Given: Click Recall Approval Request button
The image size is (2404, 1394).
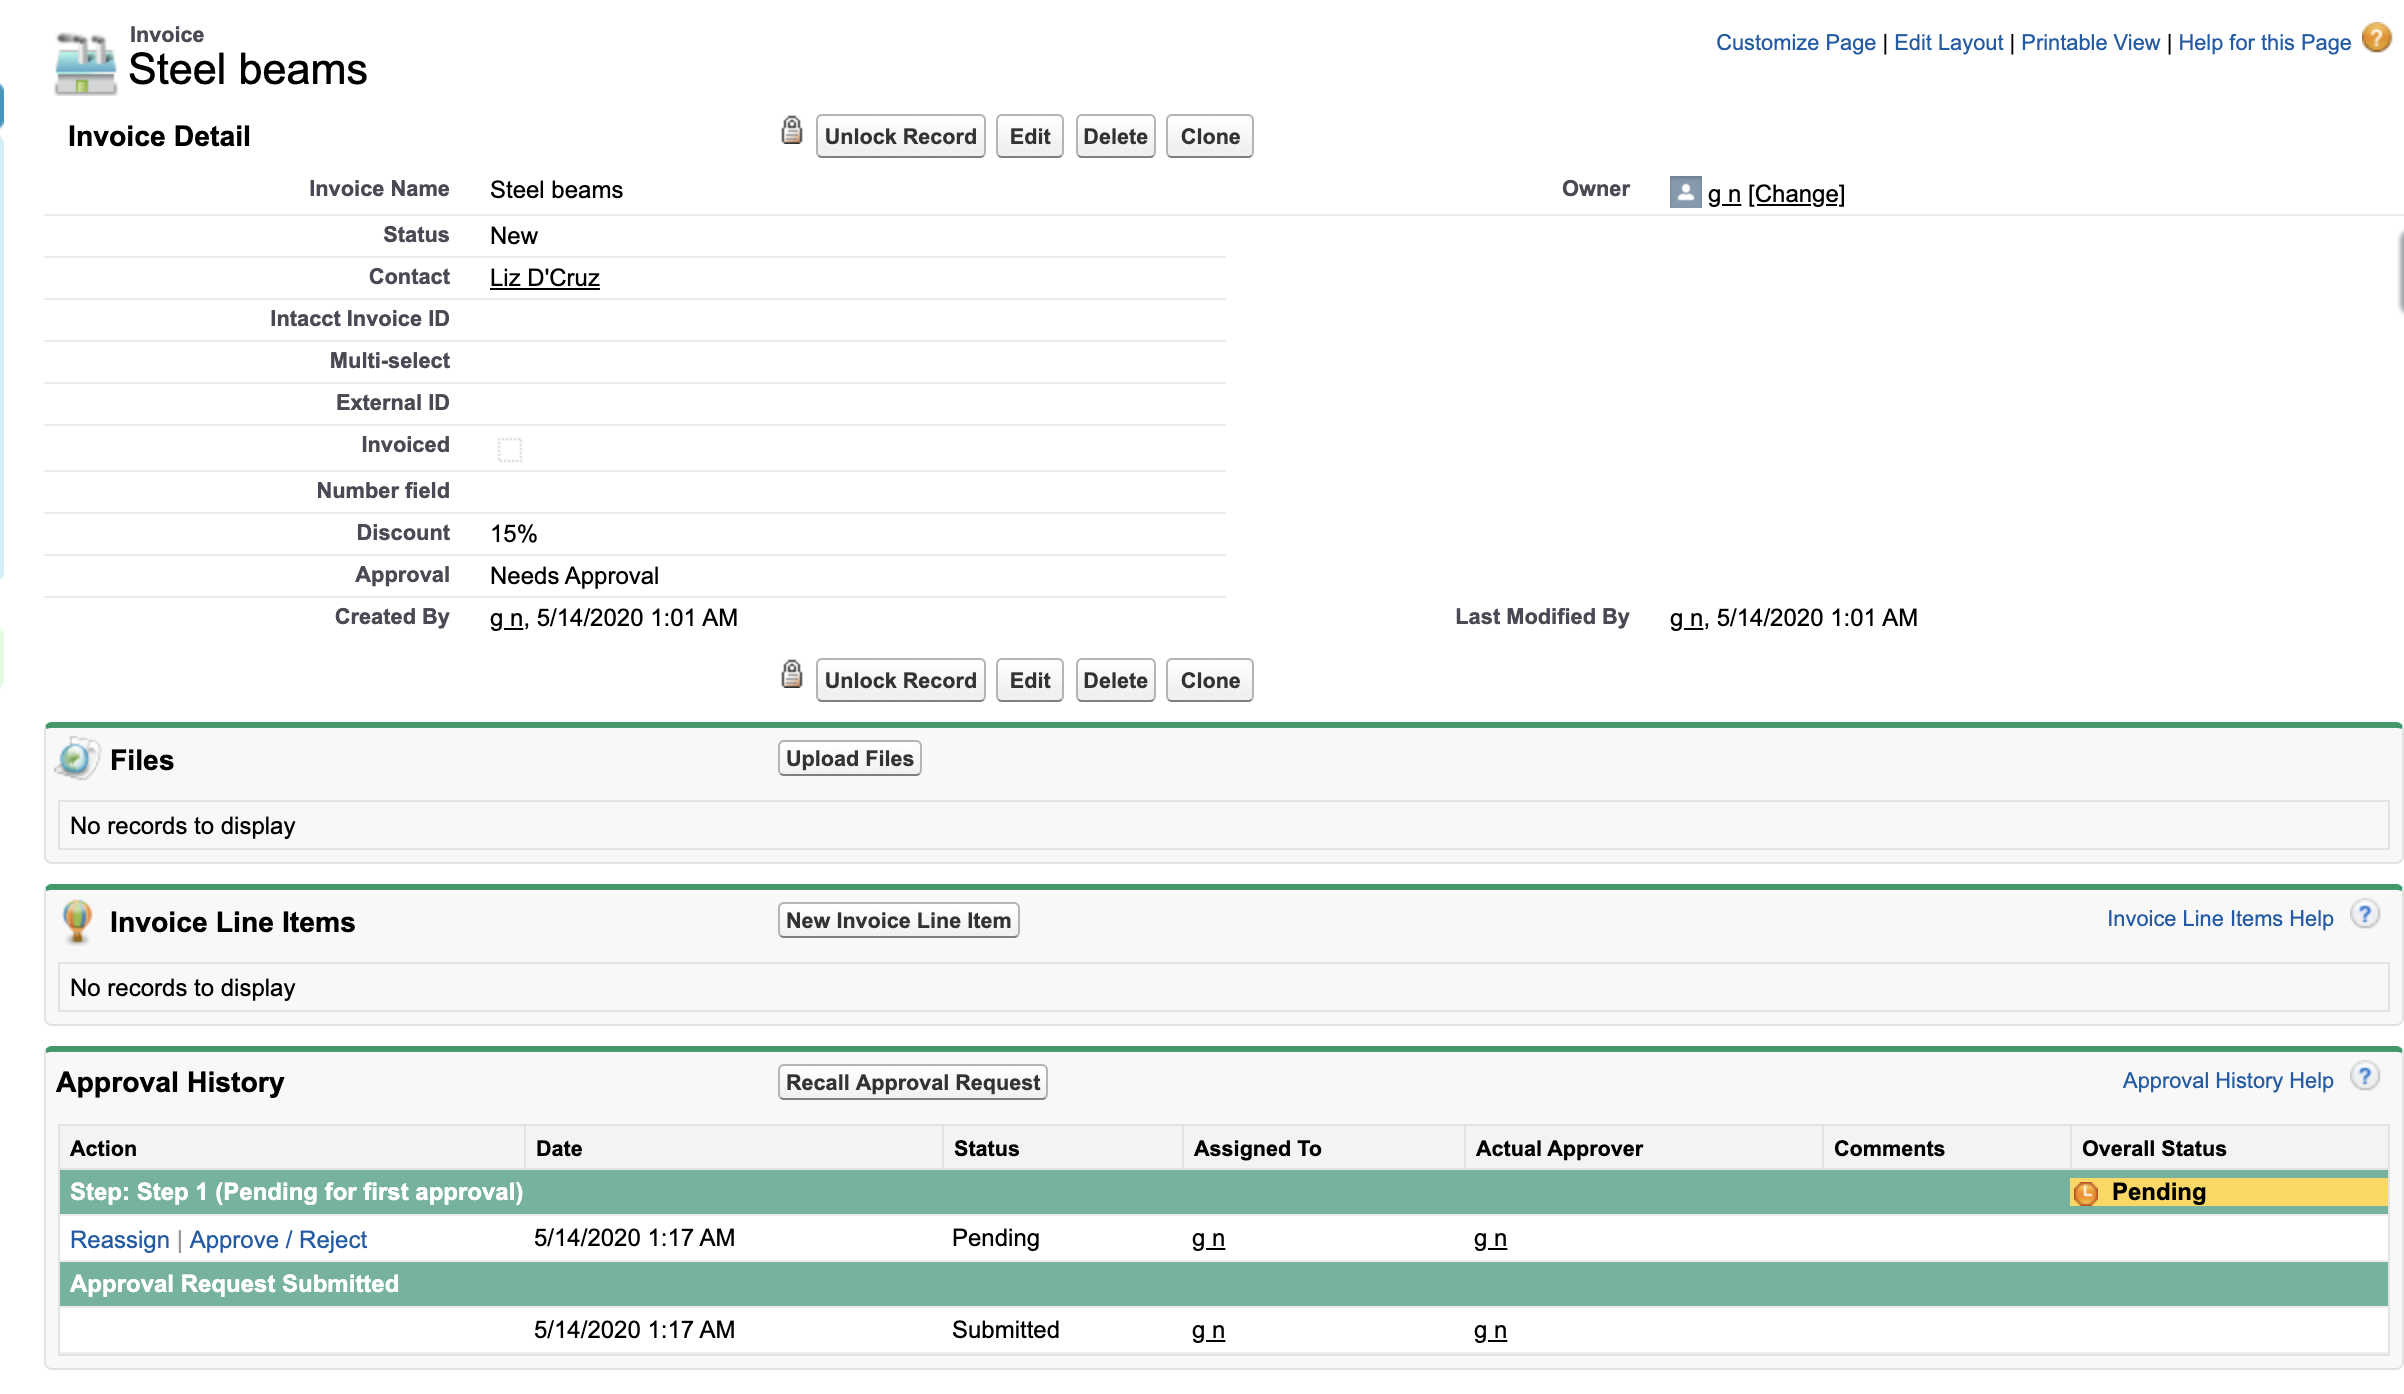Looking at the screenshot, I should coord(912,1082).
